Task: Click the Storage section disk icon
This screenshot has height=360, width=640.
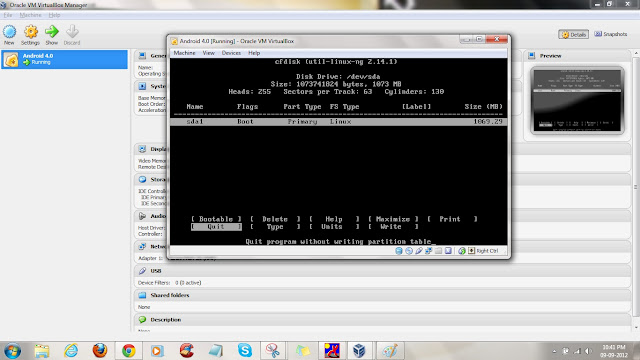Action: (x=142, y=179)
